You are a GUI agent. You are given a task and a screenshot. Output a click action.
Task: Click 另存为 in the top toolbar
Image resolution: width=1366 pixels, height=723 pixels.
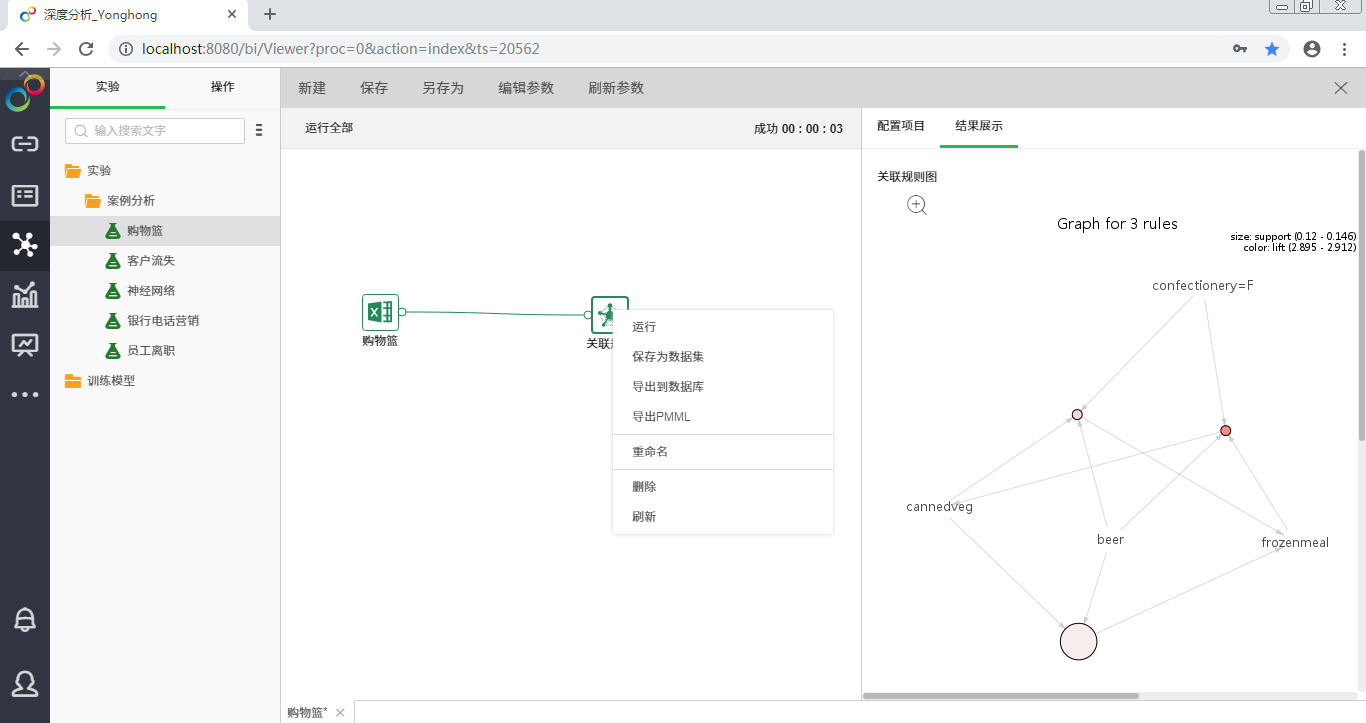pos(443,88)
